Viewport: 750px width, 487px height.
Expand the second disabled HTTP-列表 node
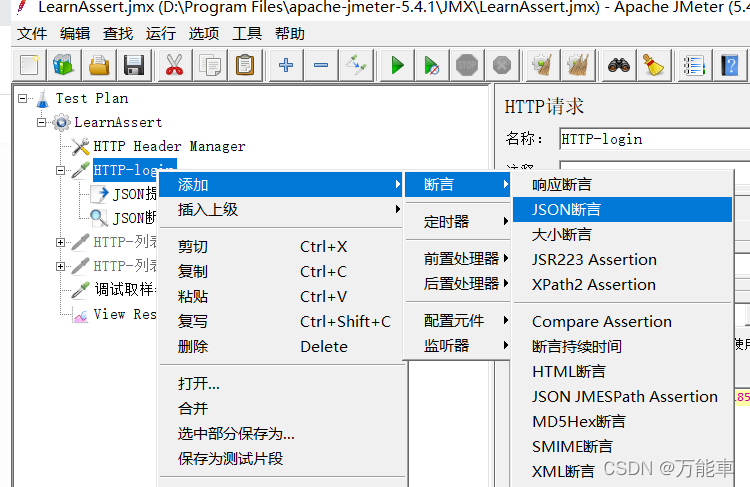pyautogui.click(x=60, y=266)
